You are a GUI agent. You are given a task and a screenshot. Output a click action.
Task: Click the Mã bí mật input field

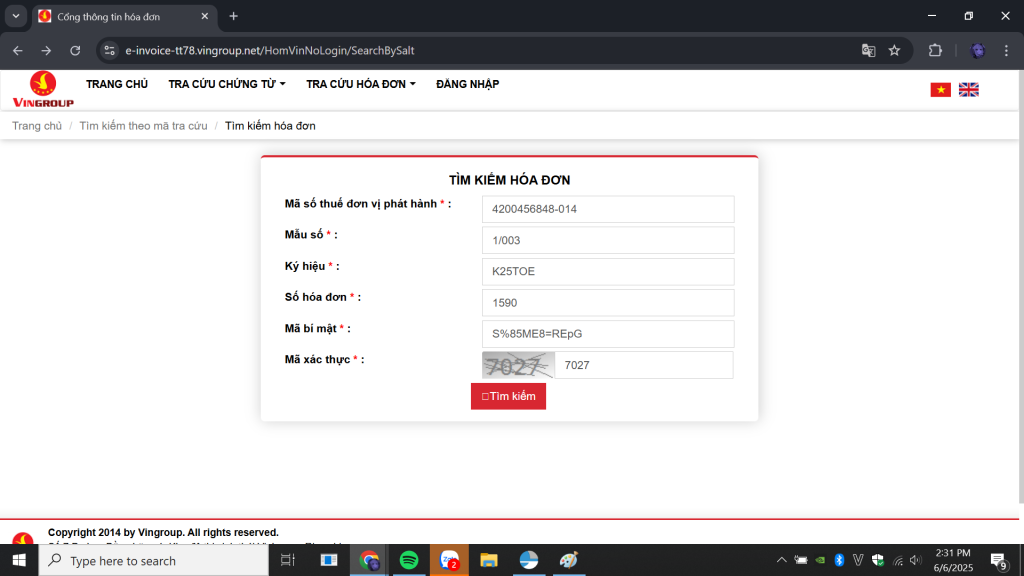point(608,334)
